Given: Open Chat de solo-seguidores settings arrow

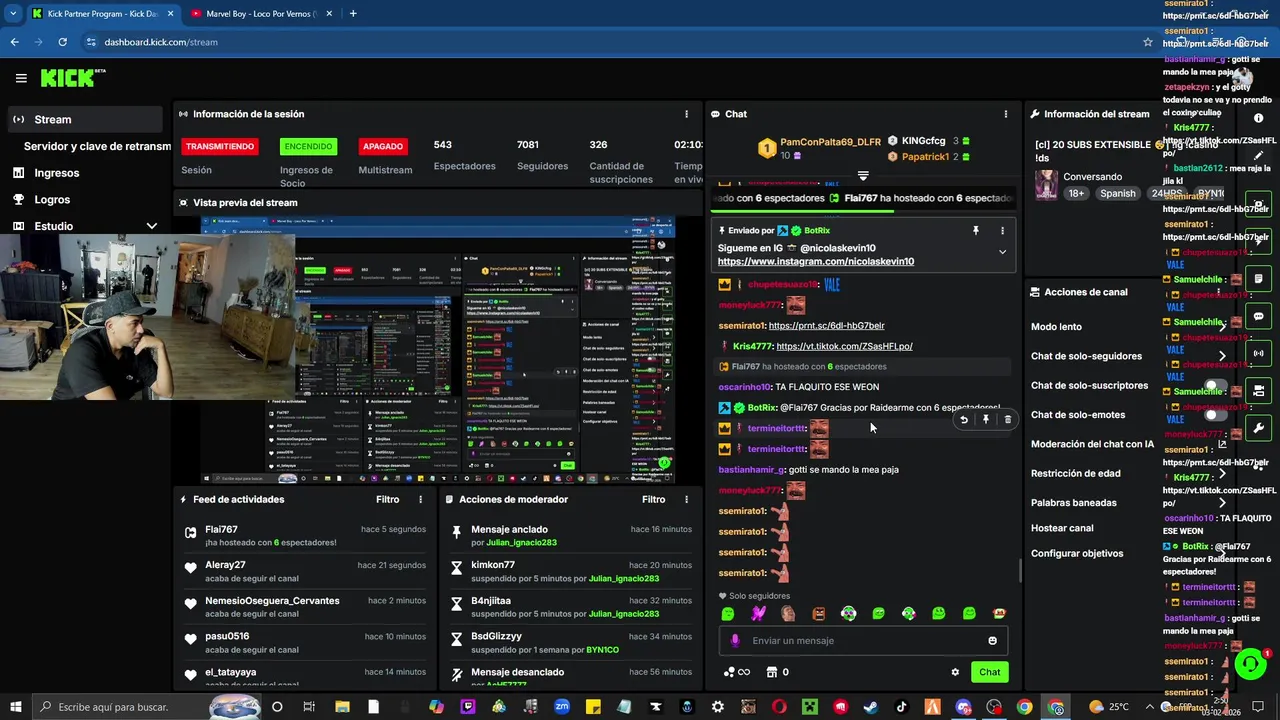Looking at the screenshot, I should [x=1222, y=356].
